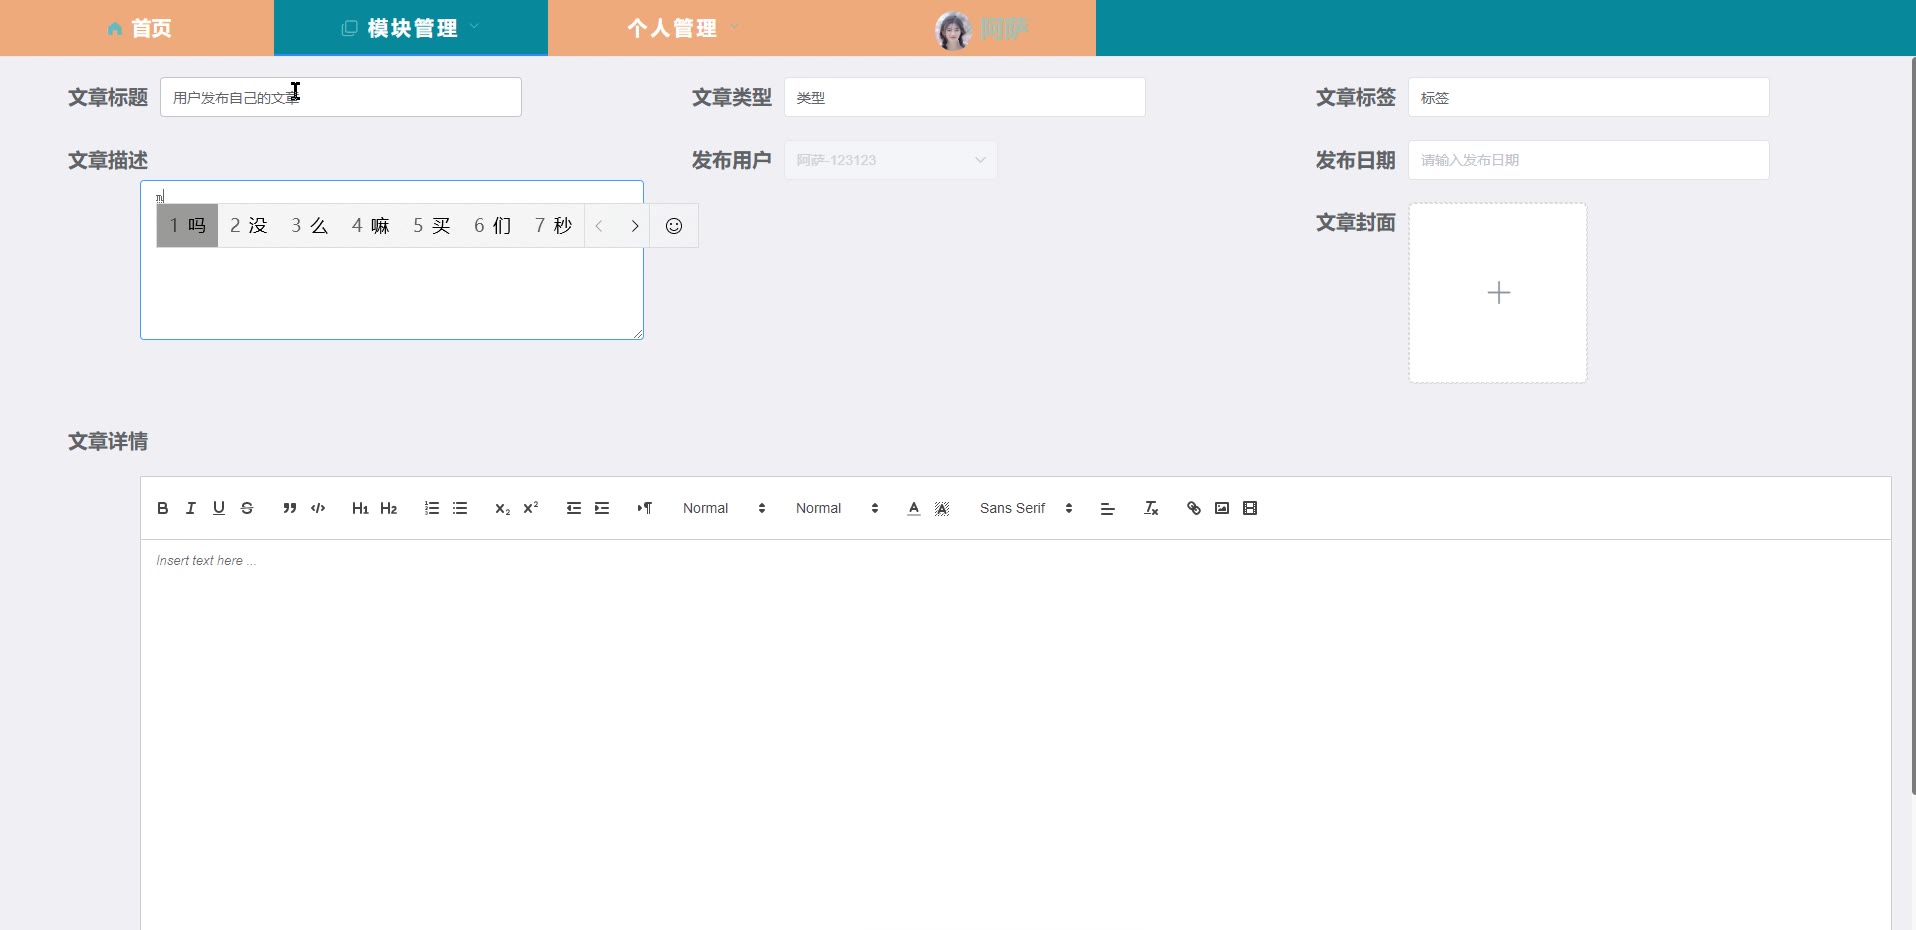Toggle bold formatting in editor toolbar
Screen dimensions: 1916x930
(163, 508)
